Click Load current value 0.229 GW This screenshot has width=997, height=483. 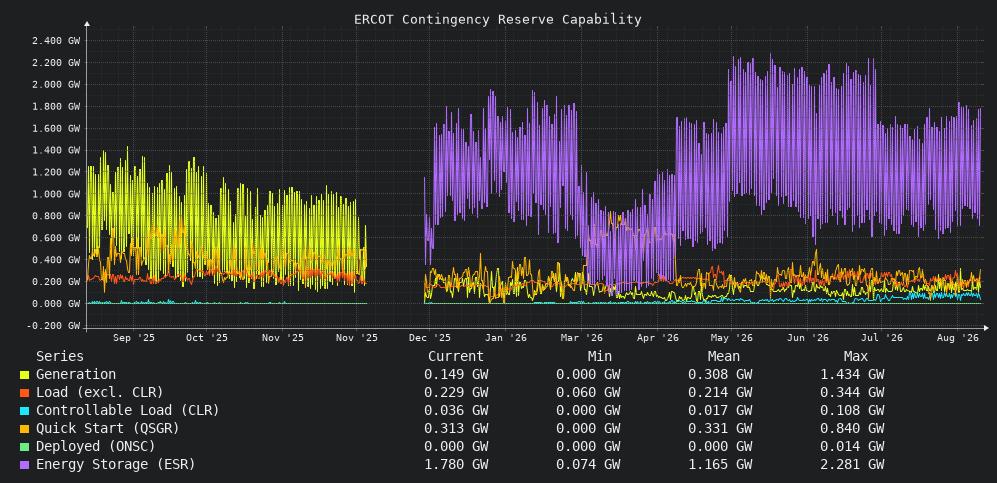tap(456, 393)
